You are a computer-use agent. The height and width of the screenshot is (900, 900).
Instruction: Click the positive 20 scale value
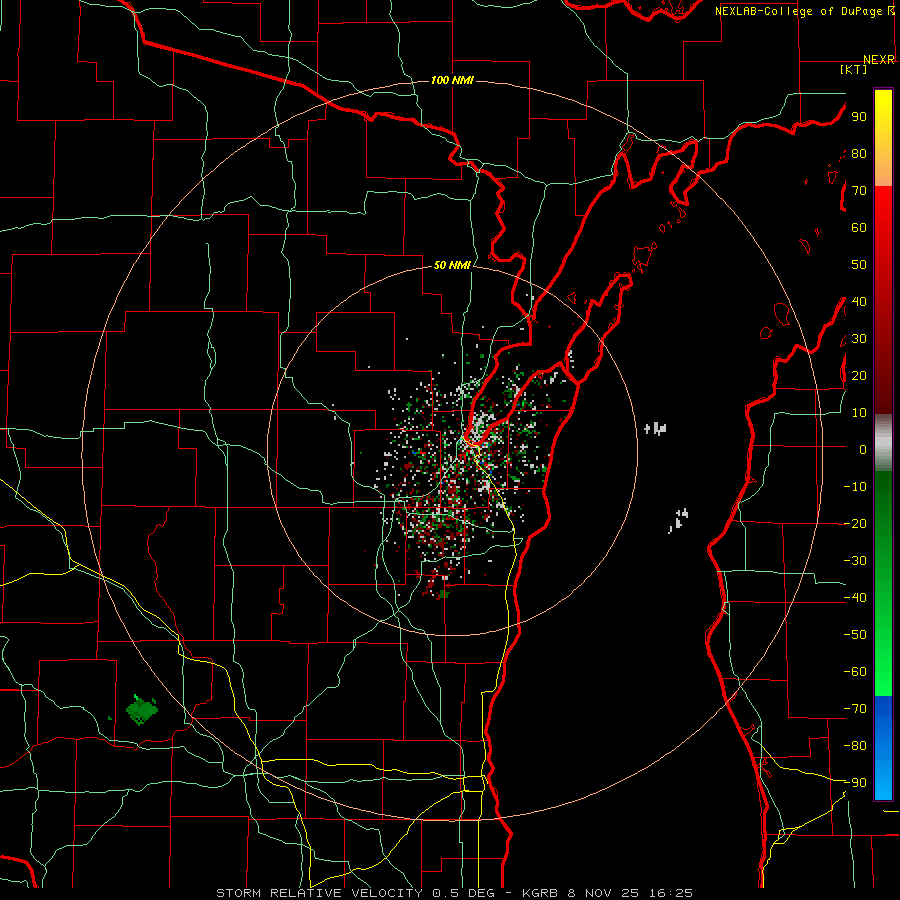click(x=859, y=375)
